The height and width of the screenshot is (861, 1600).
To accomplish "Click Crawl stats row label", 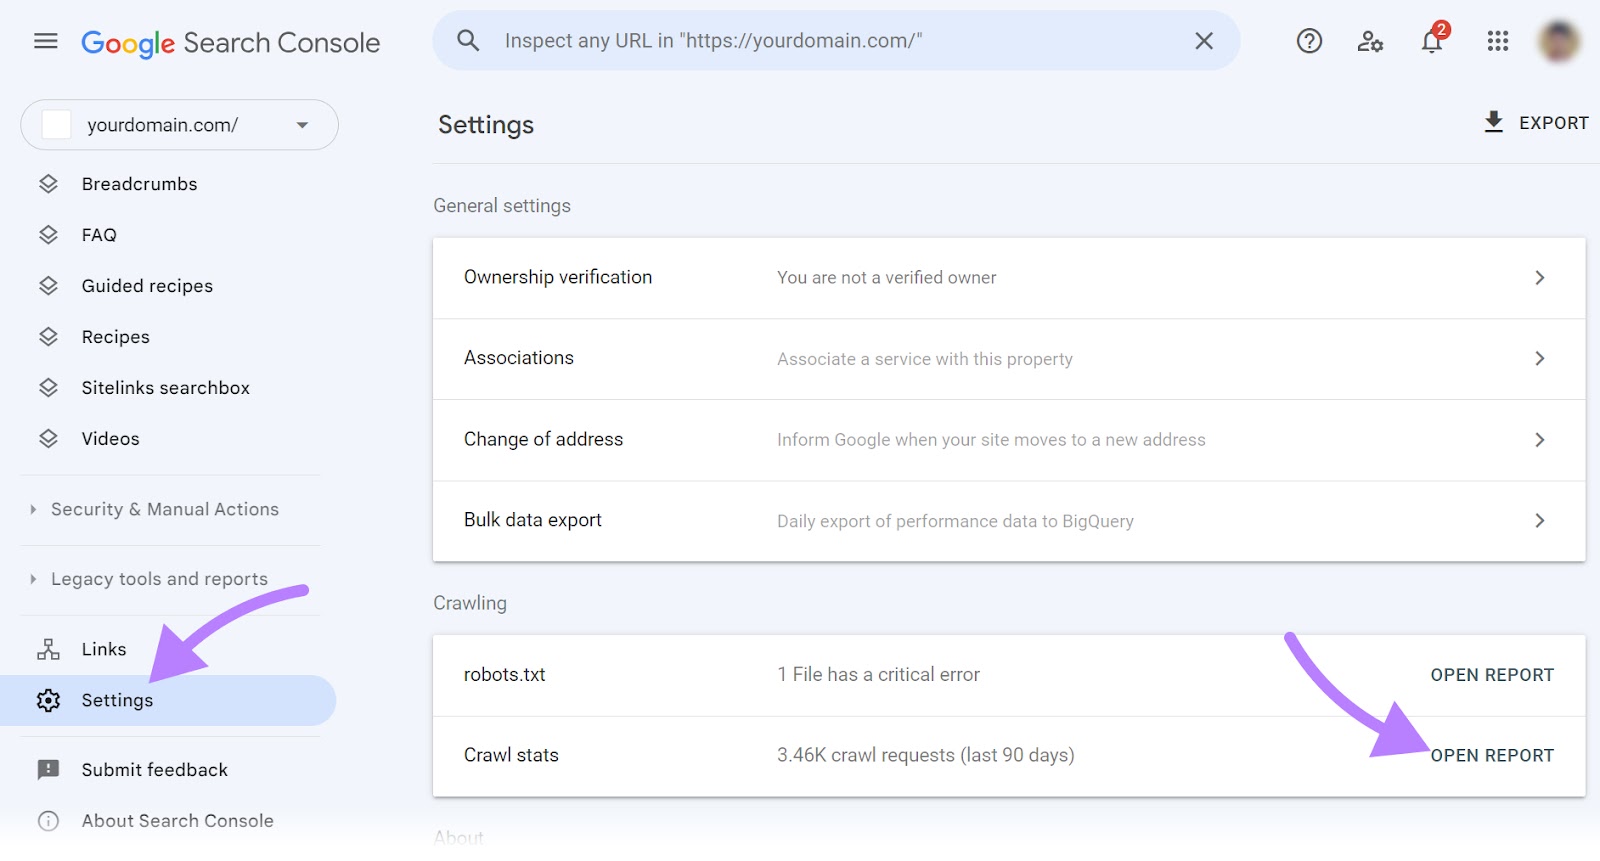I will 511,756.
